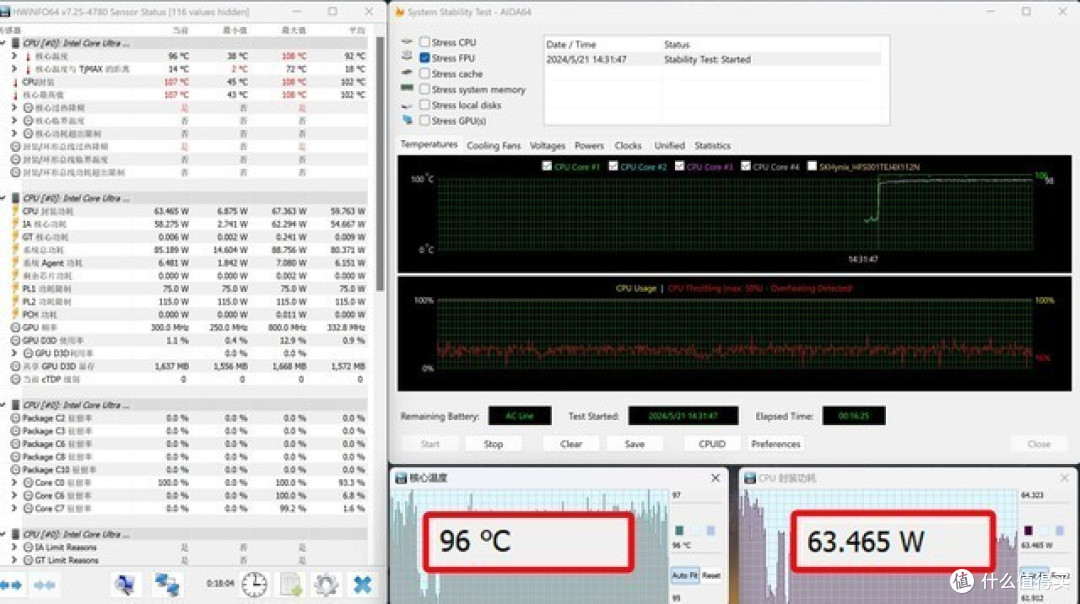Open Preferences in the stability test window
1080x604 pixels.
point(776,444)
